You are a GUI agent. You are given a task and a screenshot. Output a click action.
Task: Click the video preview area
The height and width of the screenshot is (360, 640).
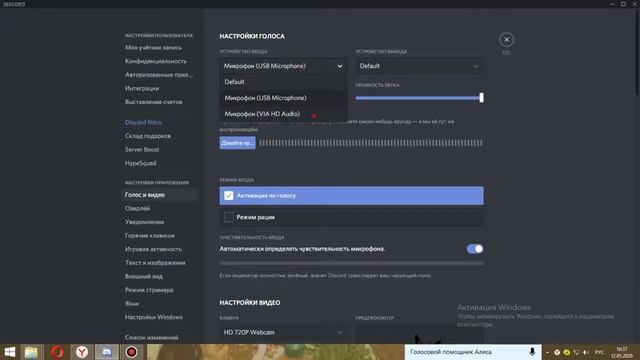click(419, 334)
